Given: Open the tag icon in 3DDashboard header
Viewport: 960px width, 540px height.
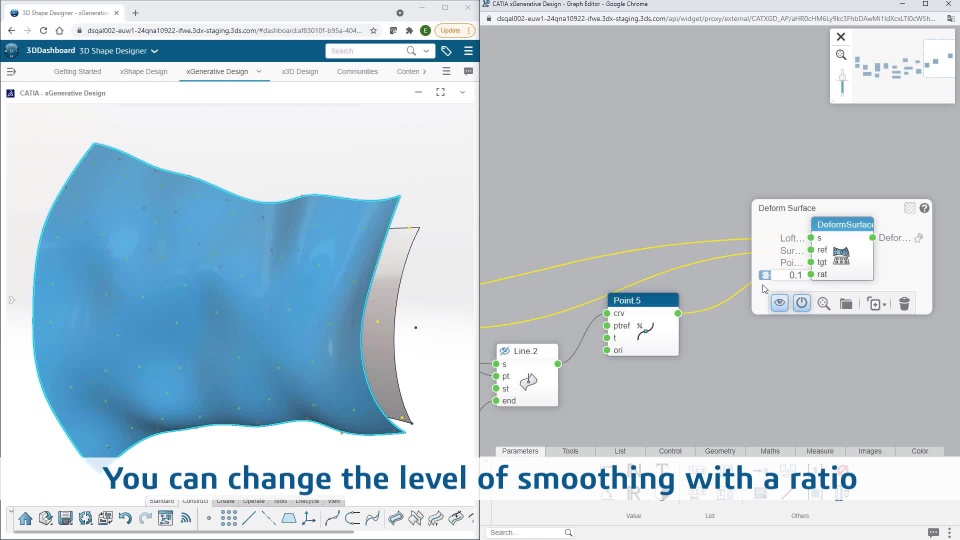Looking at the screenshot, I should click(x=446, y=51).
